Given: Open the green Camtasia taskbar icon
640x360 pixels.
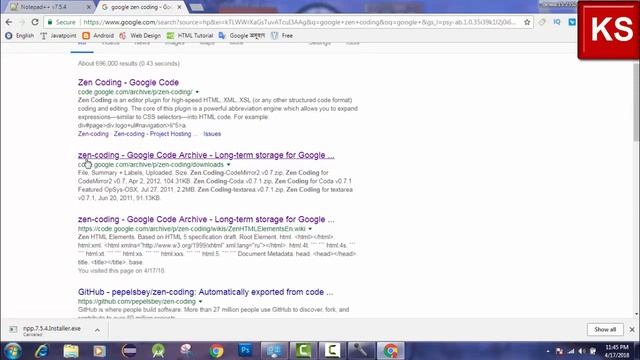Looking at the screenshot, I should pos(303,351).
